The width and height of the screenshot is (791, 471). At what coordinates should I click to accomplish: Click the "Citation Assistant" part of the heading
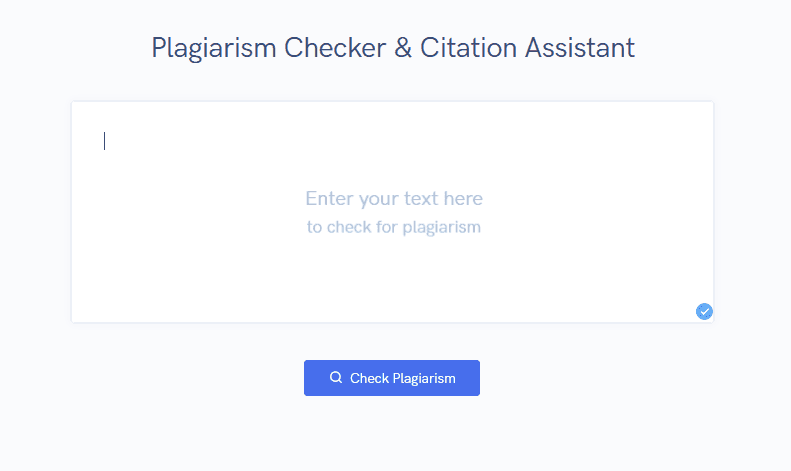(x=527, y=48)
